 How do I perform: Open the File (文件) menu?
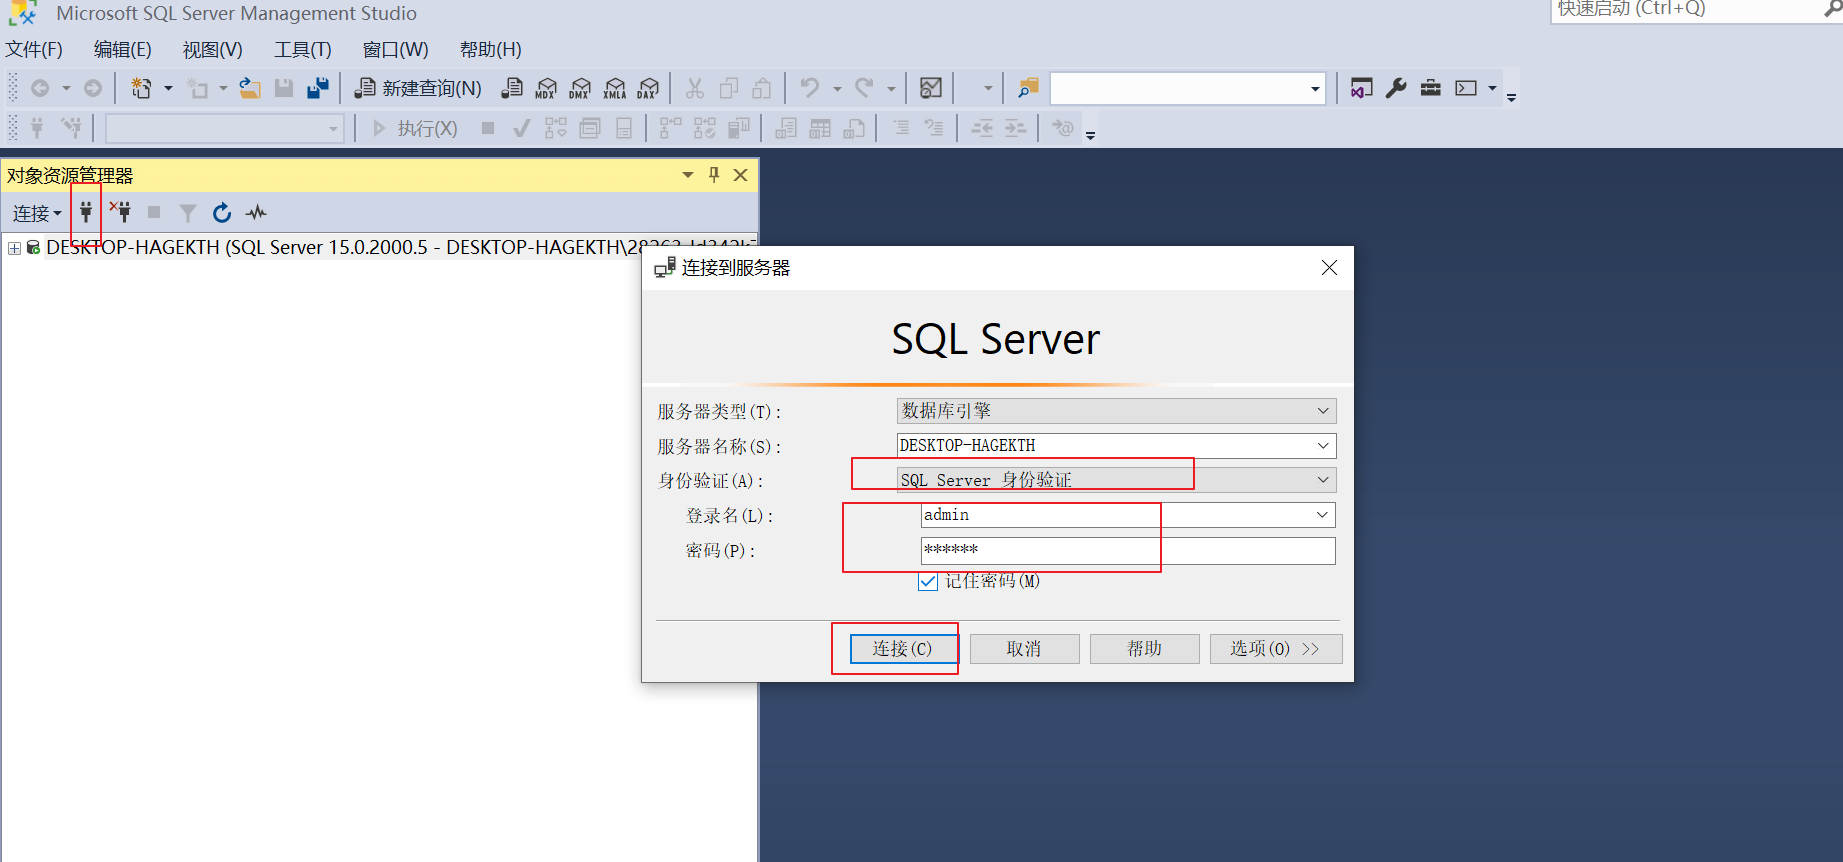tap(34, 50)
